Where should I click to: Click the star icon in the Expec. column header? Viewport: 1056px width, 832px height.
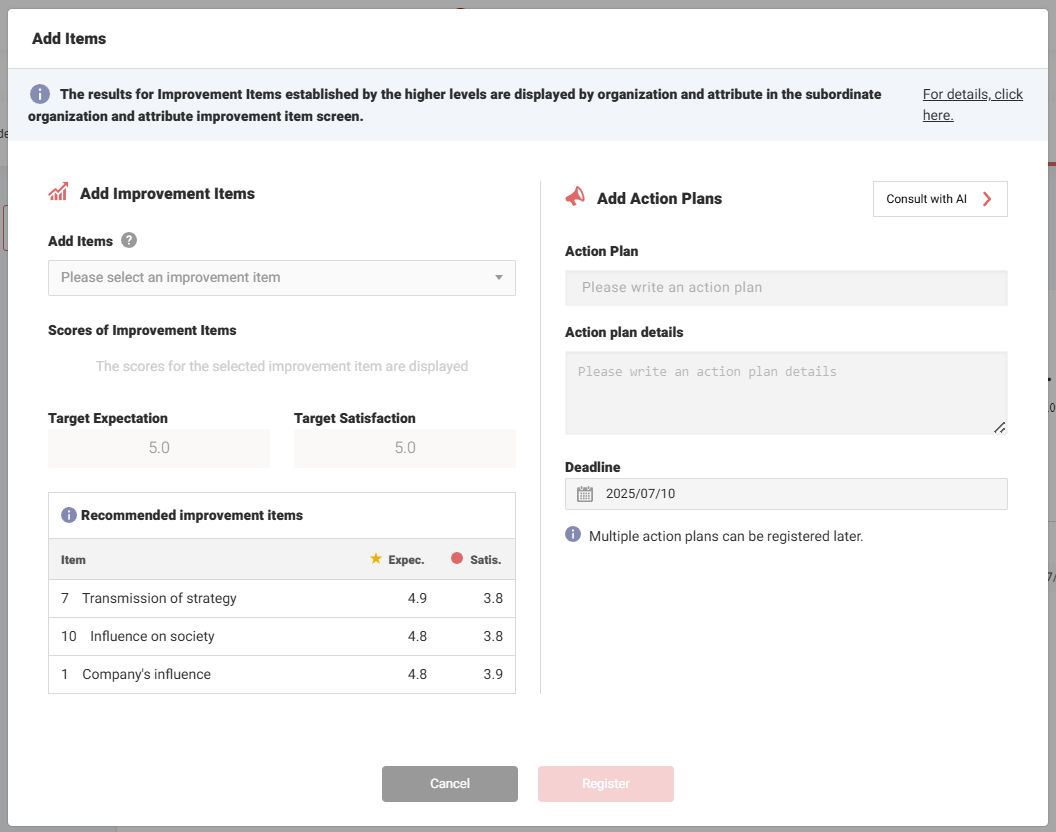(376, 559)
